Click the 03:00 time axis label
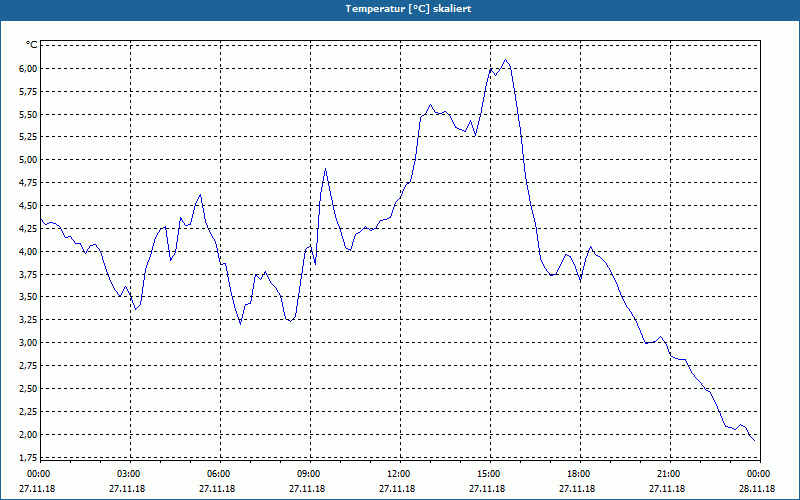 [129, 474]
